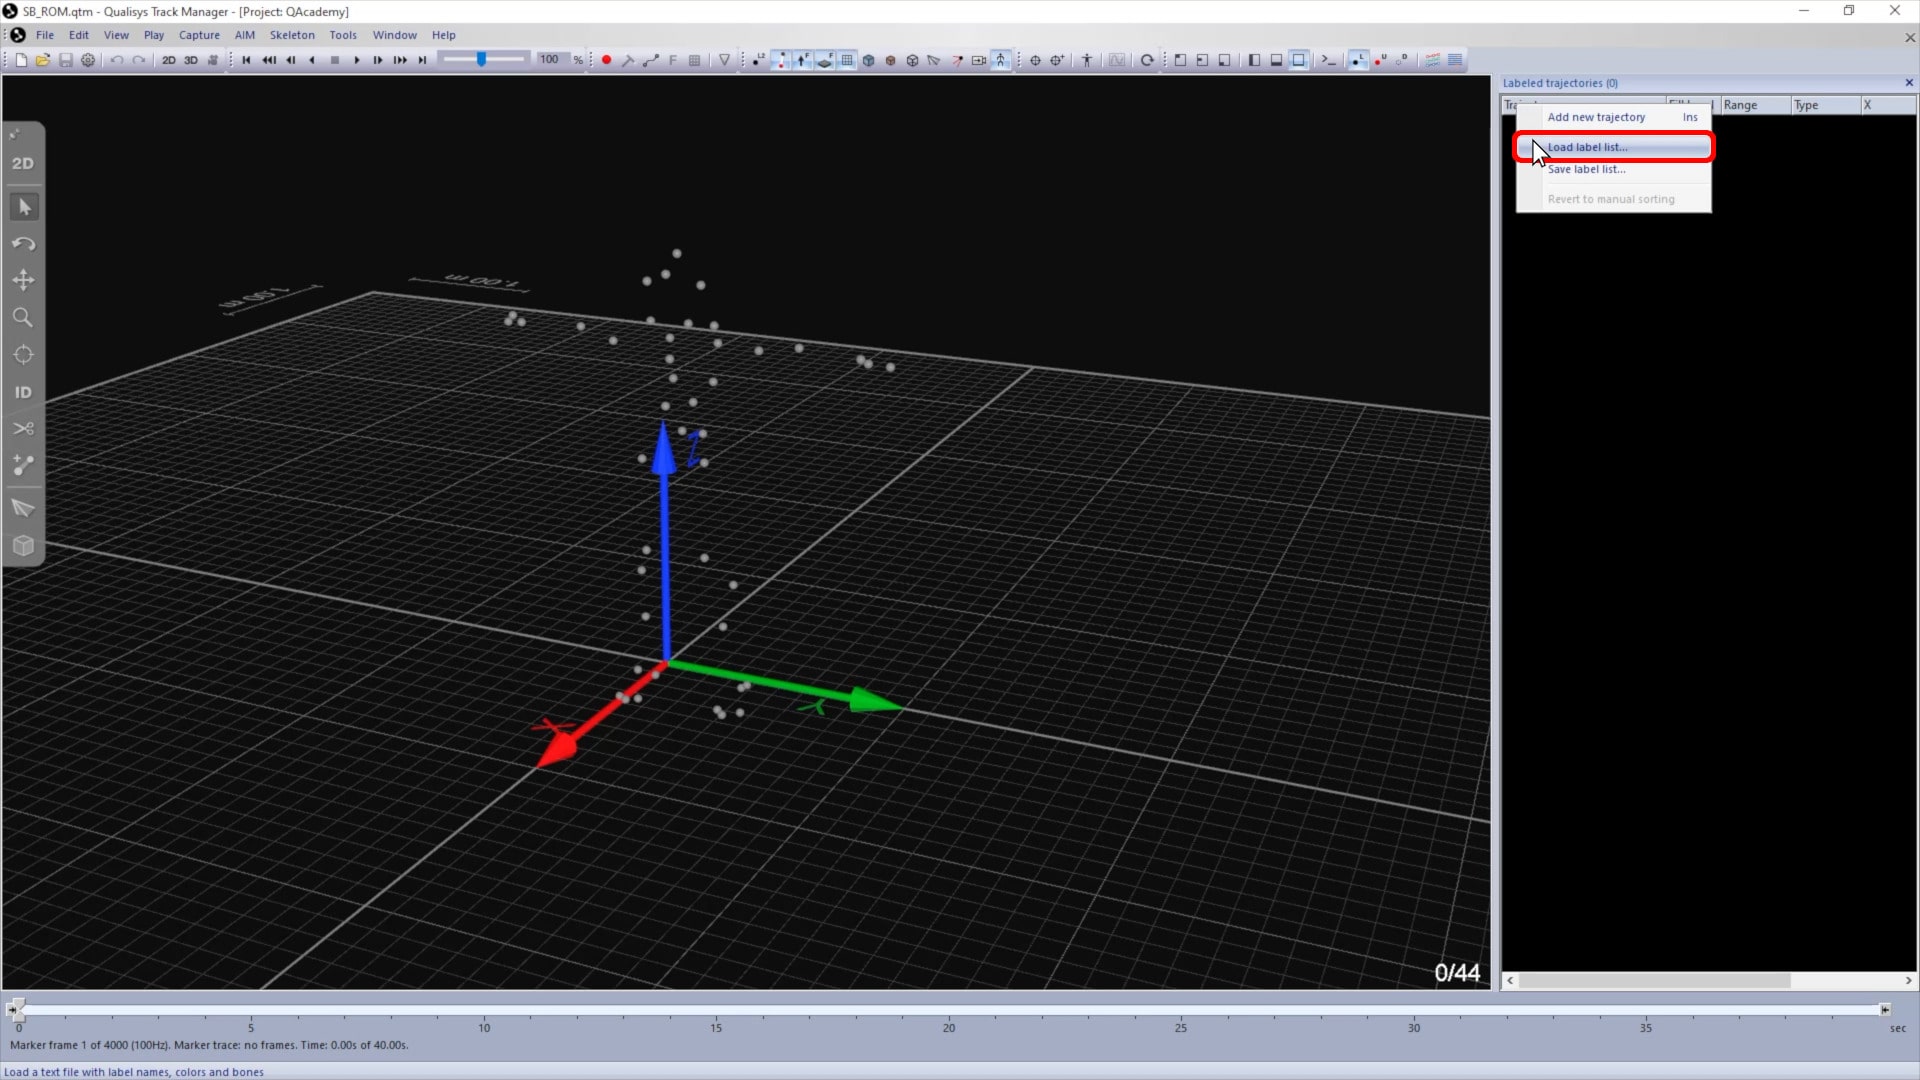Open project settings gear icon
Screen dimensions: 1920x1080
(x=88, y=60)
